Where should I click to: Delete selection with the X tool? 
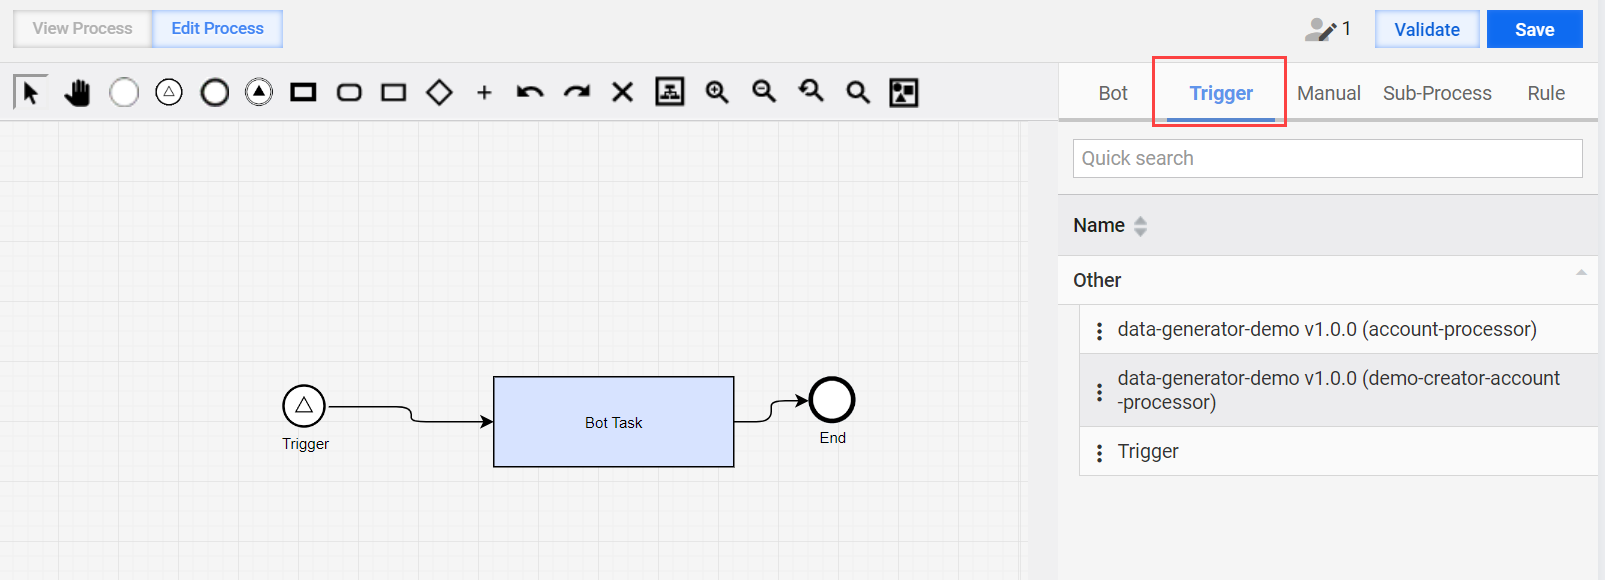point(622,93)
